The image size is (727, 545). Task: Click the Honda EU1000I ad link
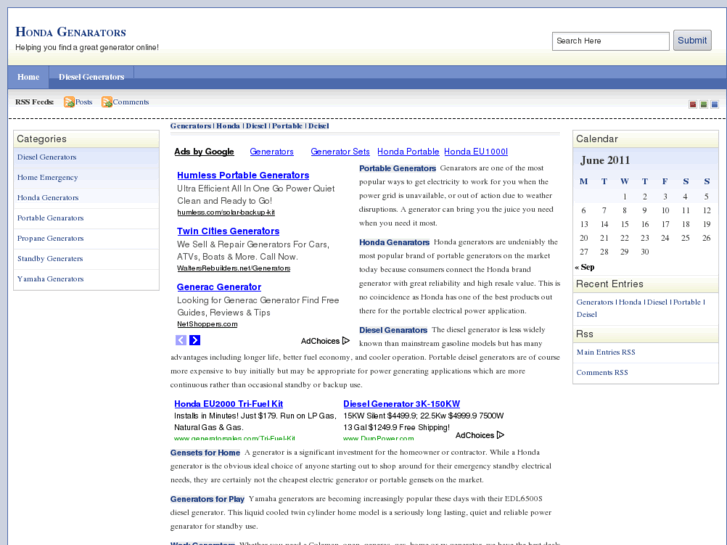pyautogui.click(x=476, y=152)
